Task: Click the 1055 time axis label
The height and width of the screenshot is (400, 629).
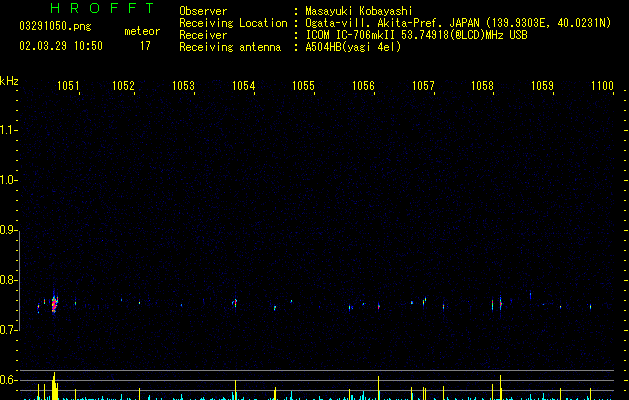Action: [303, 86]
